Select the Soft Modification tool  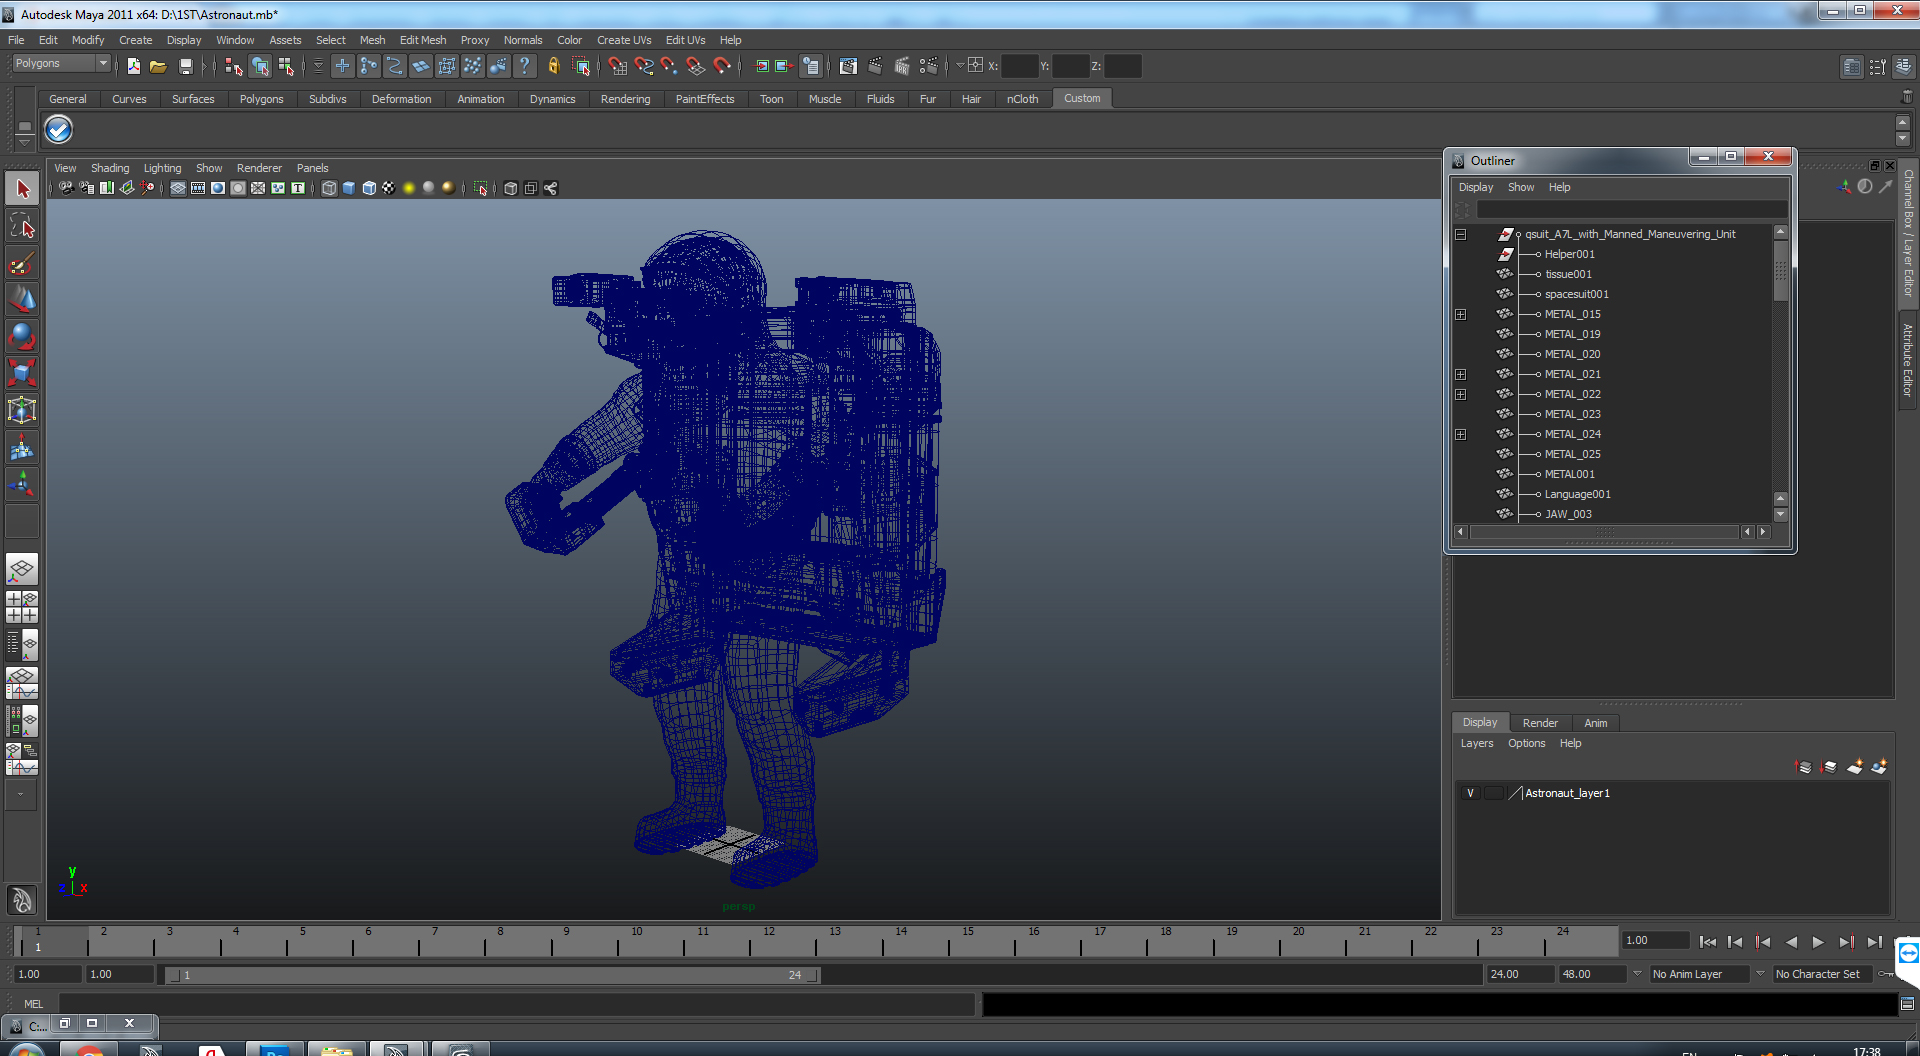[x=22, y=447]
